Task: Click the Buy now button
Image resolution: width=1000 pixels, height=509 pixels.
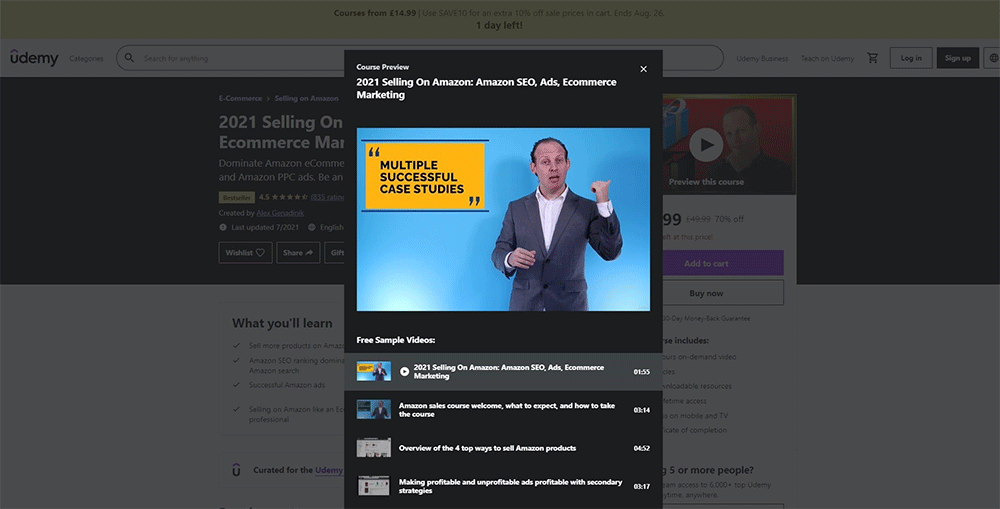Action: point(720,293)
